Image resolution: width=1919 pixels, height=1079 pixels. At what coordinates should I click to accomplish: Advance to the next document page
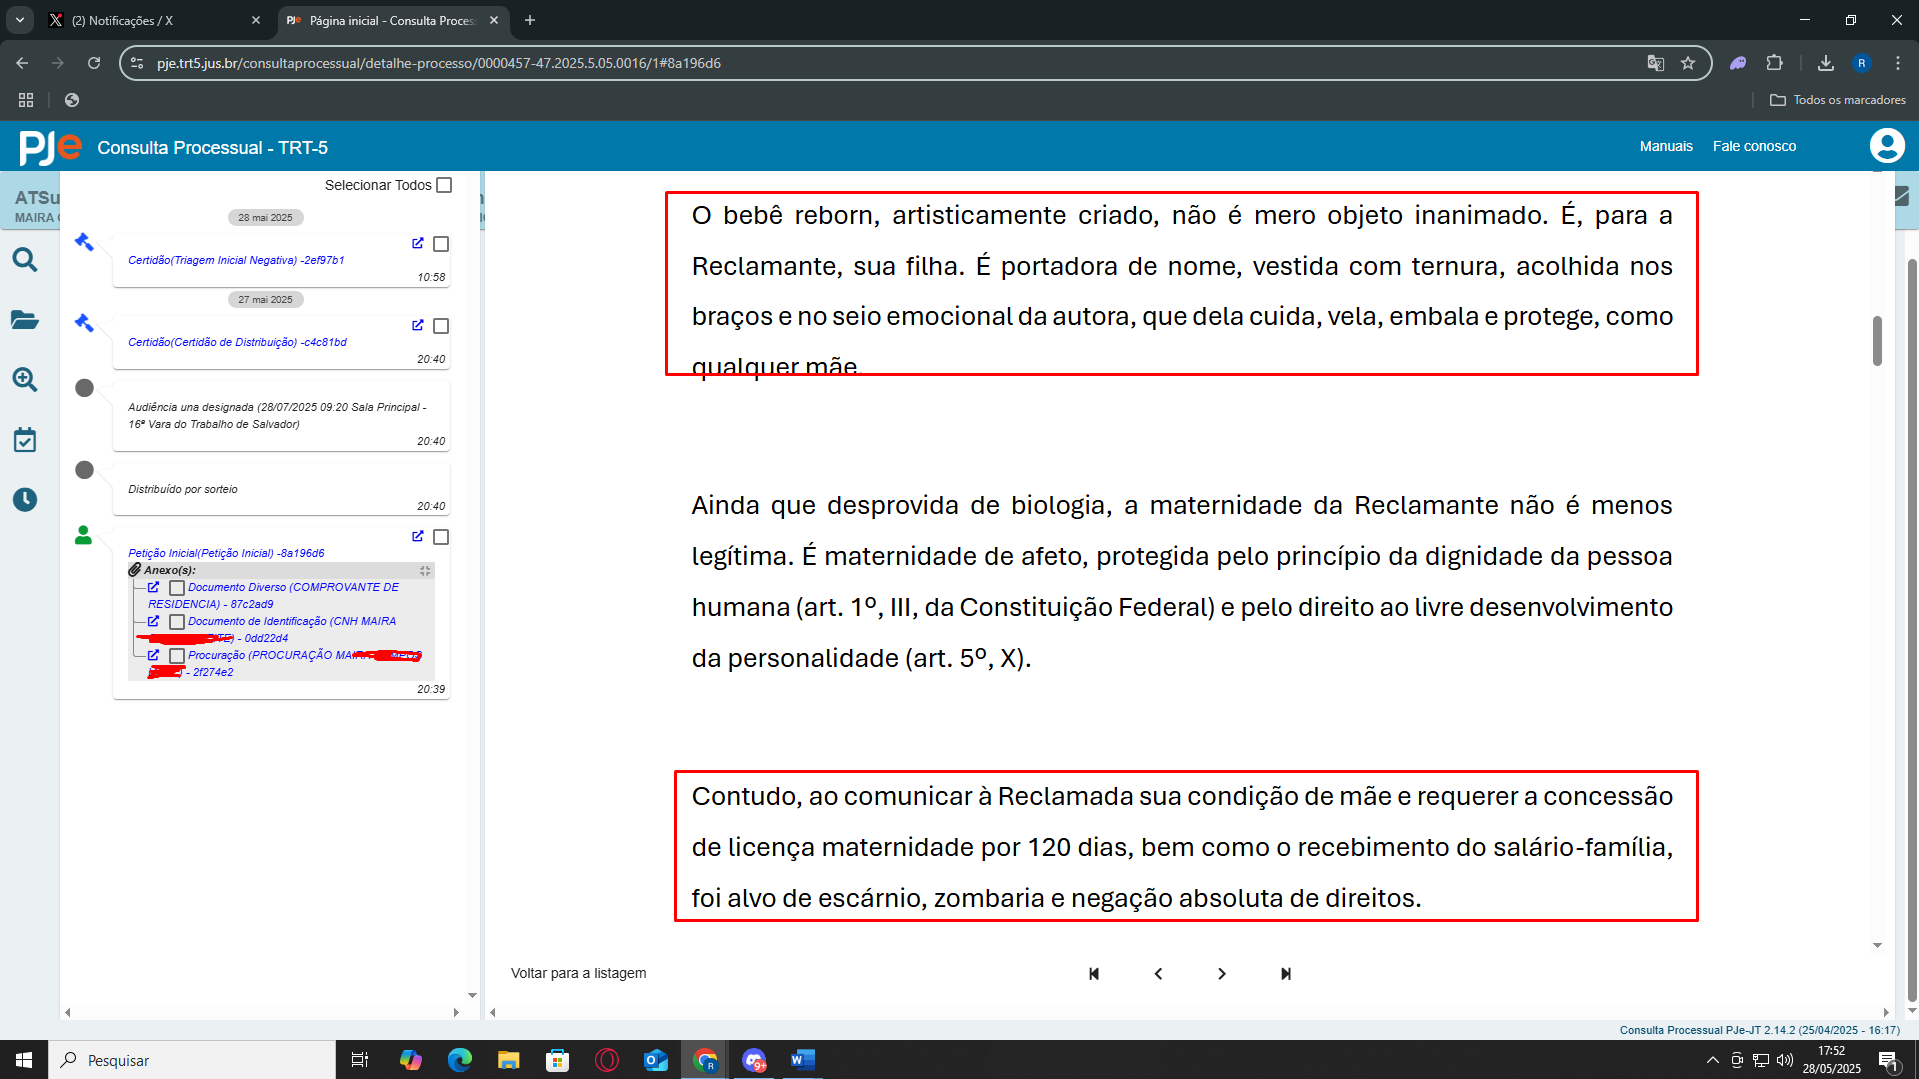point(1222,974)
